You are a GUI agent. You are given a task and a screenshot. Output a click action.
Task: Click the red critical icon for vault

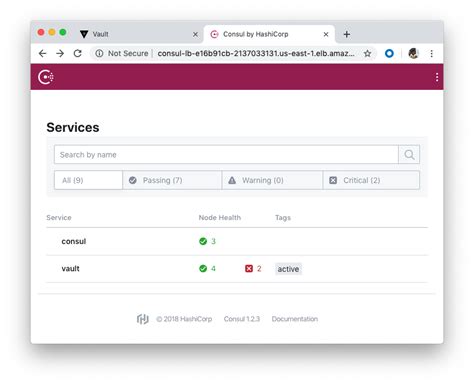[x=249, y=268]
